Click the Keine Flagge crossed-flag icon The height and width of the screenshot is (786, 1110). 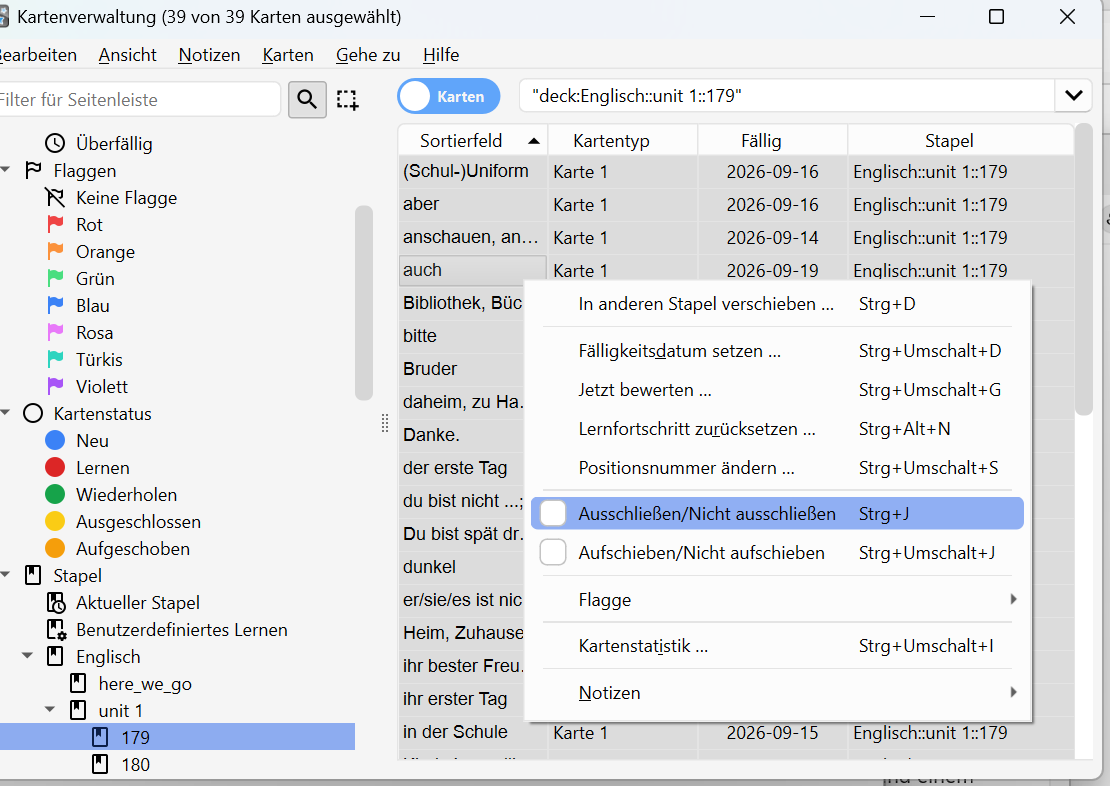tap(55, 198)
